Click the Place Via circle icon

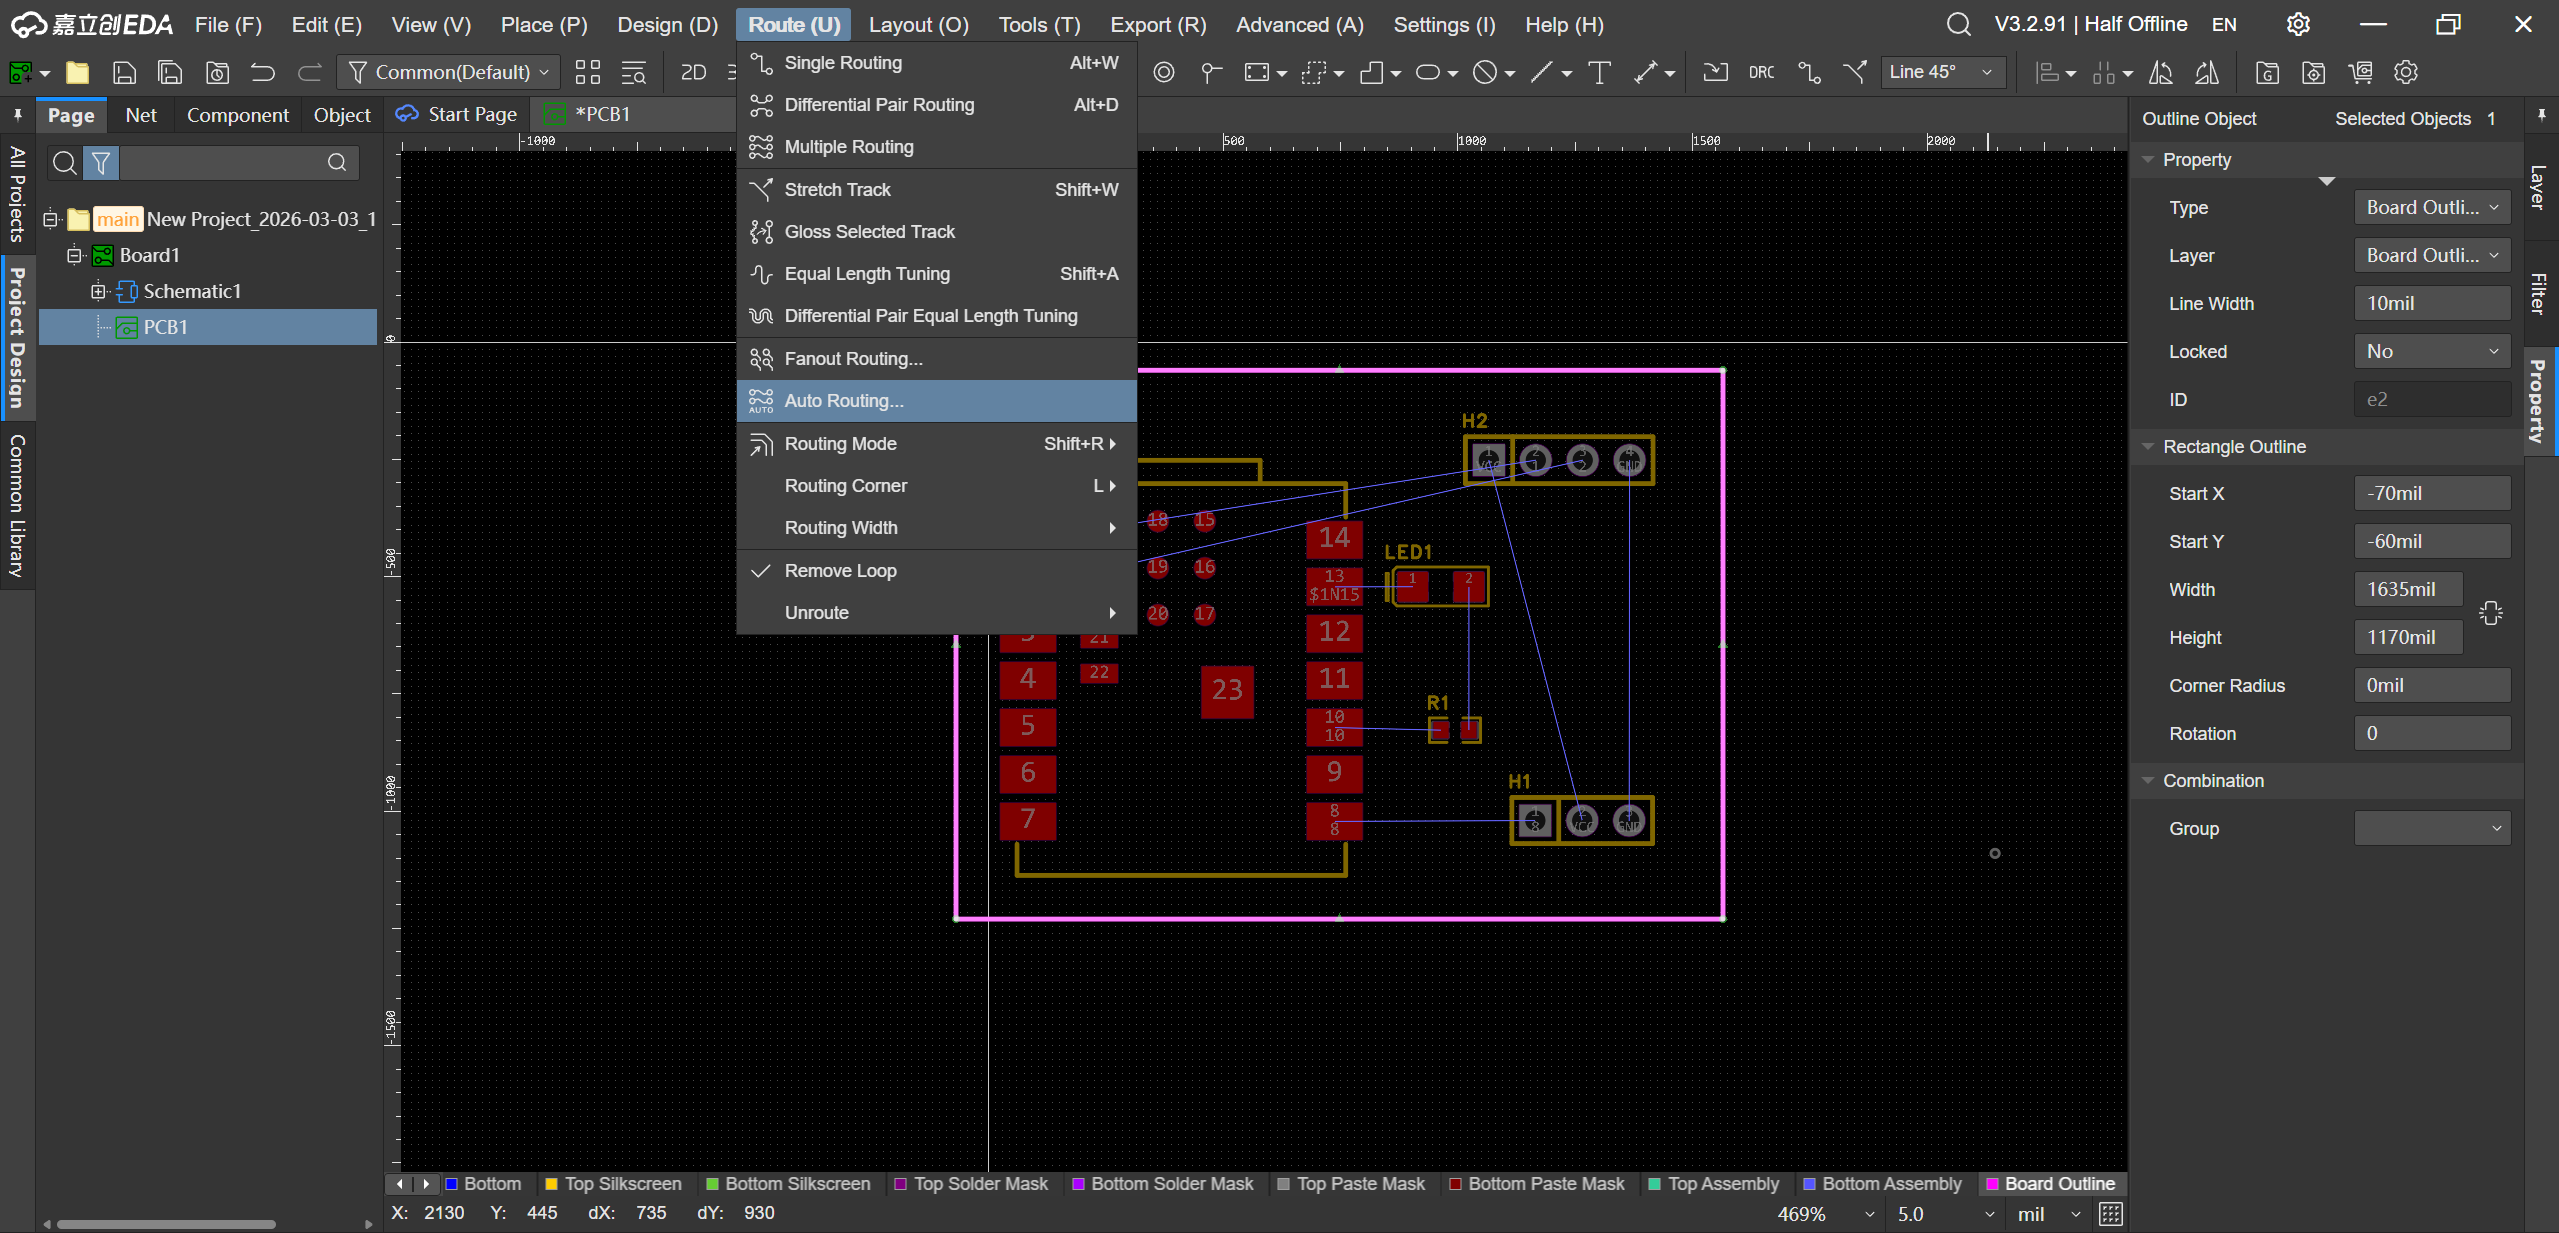coord(1163,72)
